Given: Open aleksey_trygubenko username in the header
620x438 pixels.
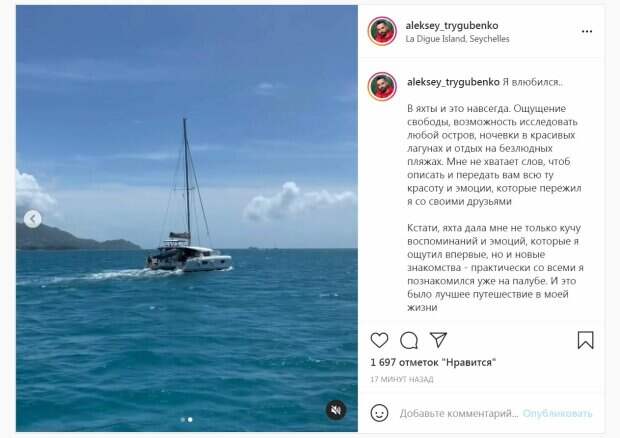Looking at the screenshot, I should [x=452, y=26].
